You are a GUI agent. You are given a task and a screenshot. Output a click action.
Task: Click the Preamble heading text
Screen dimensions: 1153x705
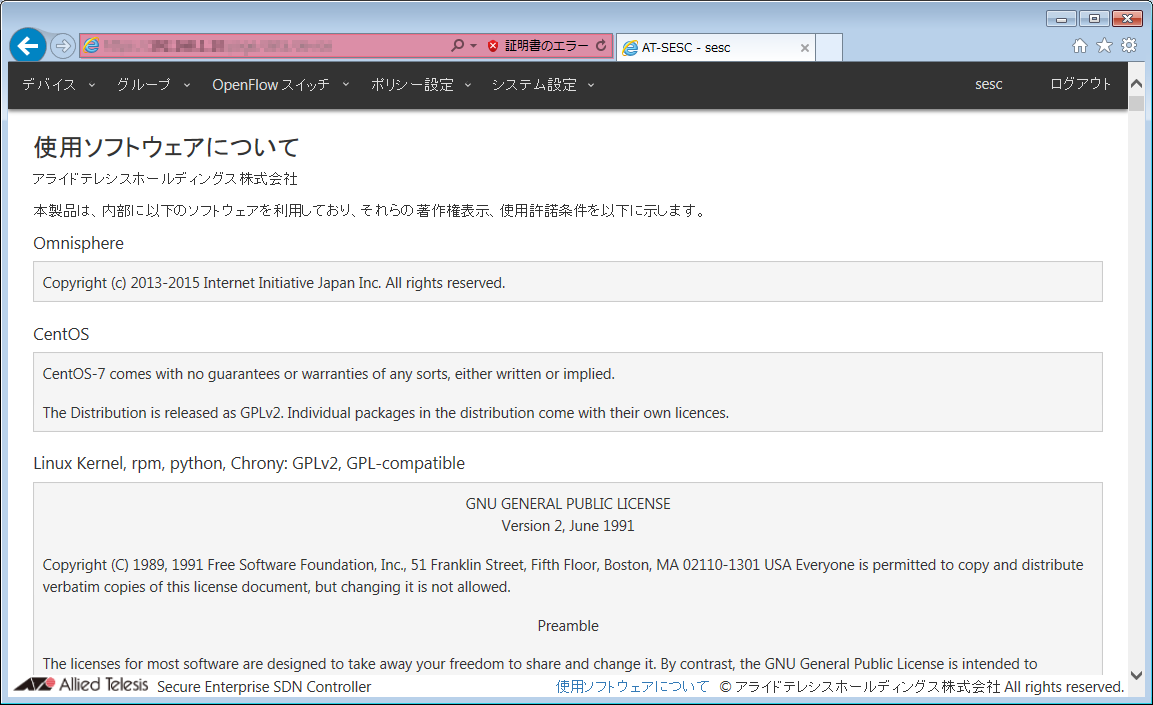[568, 626]
